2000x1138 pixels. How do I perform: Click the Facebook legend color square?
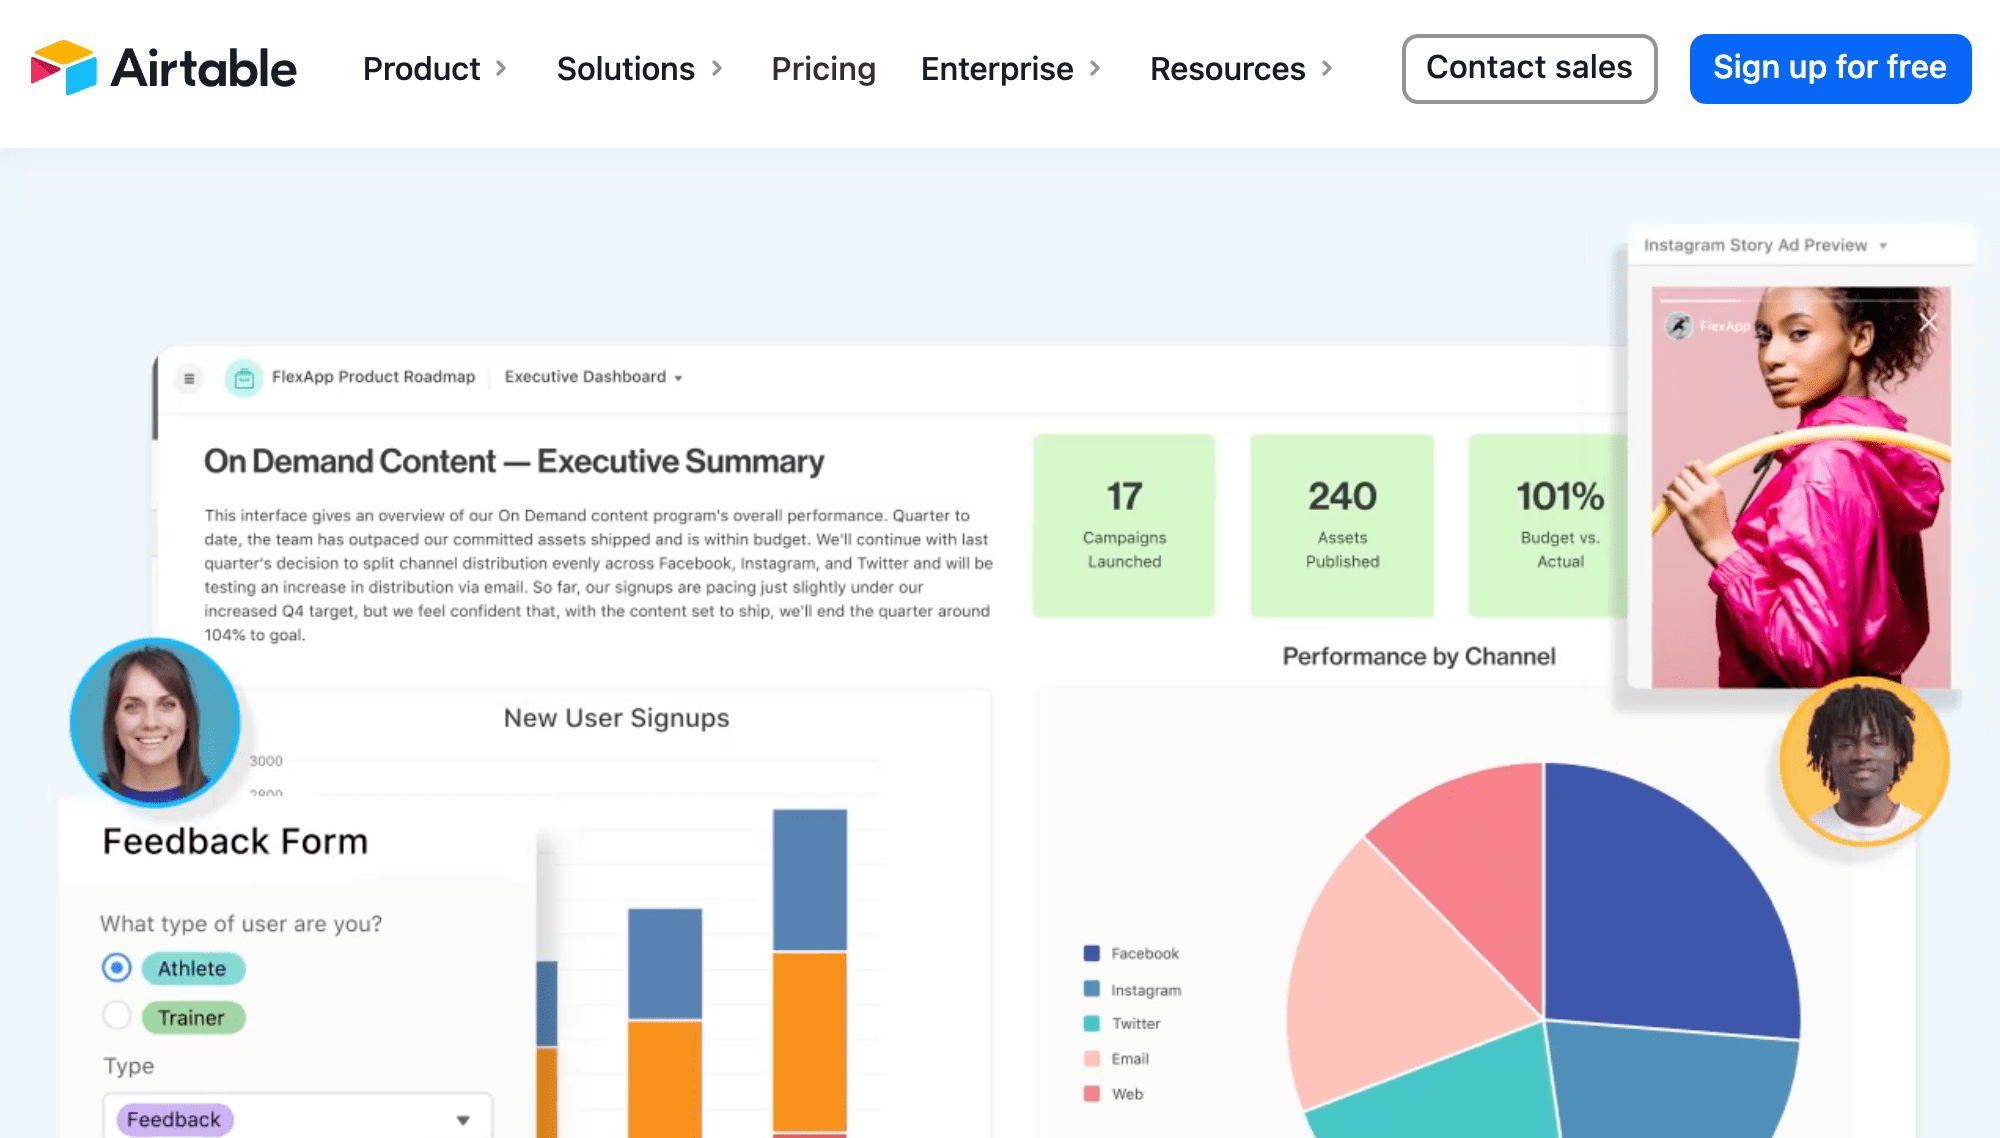pyautogui.click(x=1091, y=953)
